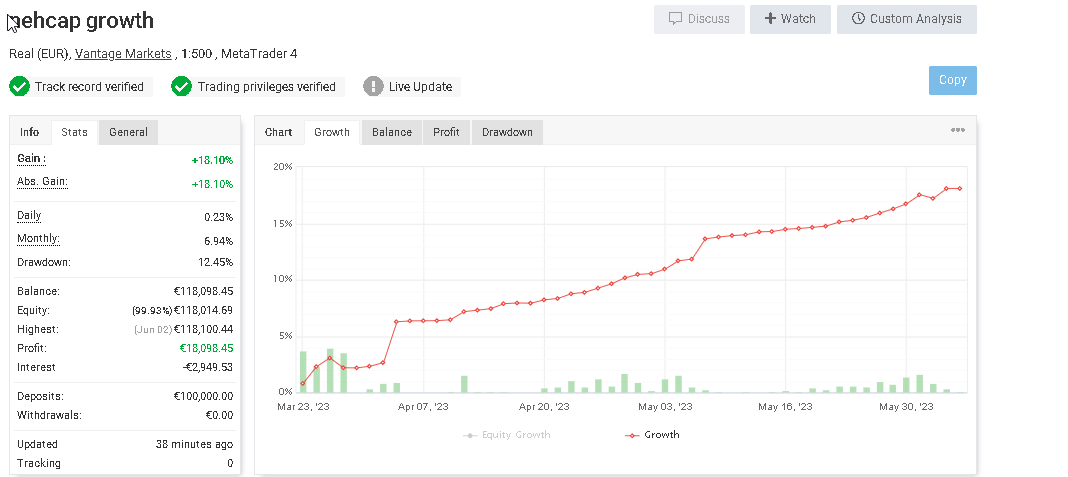The width and height of the screenshot is (1068, 477).
Task: Toggle the red Growth legend series
Action: point(652,435)
